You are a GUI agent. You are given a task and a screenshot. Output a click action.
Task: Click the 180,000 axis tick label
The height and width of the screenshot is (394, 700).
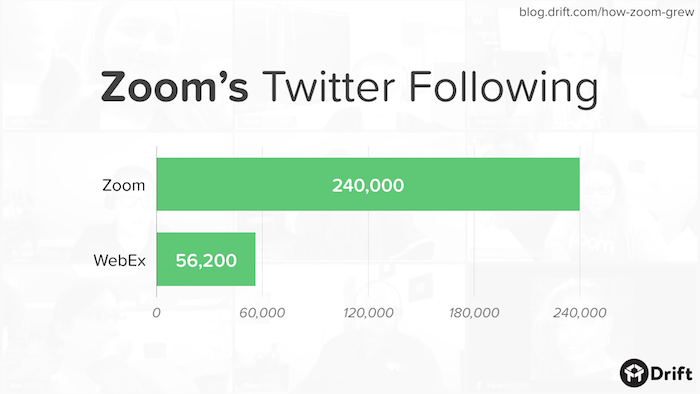[474, 313]
